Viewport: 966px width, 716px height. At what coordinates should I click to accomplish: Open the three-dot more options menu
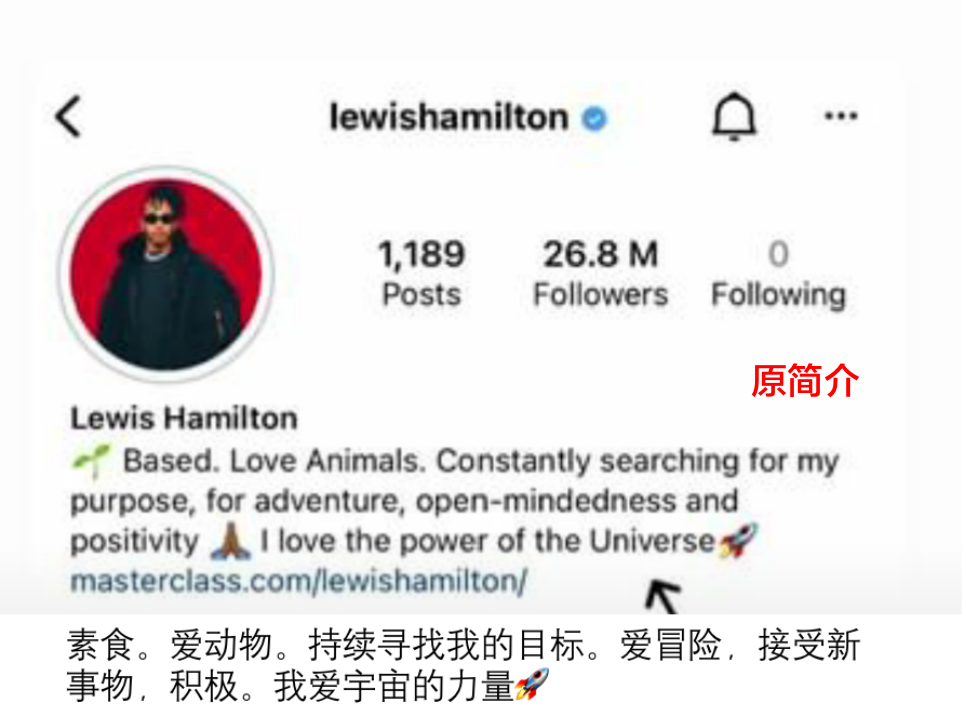click(840, 115)
